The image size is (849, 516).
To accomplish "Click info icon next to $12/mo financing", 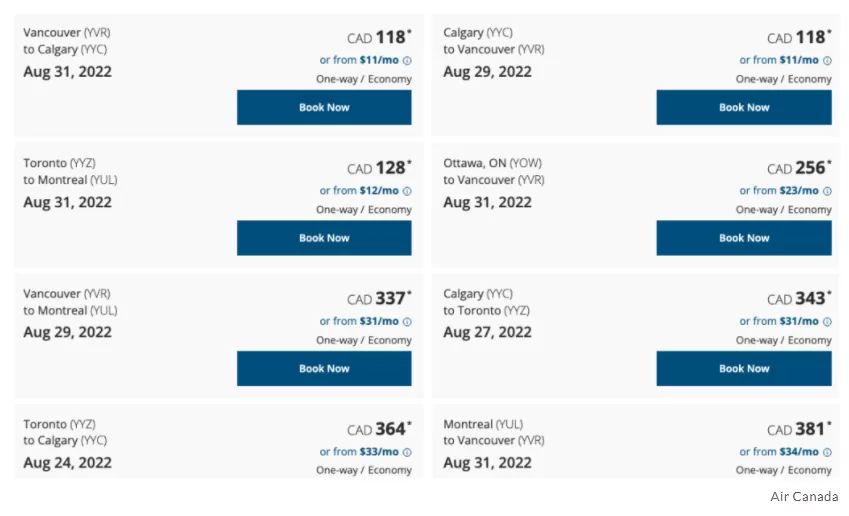I will click(407, 191).
